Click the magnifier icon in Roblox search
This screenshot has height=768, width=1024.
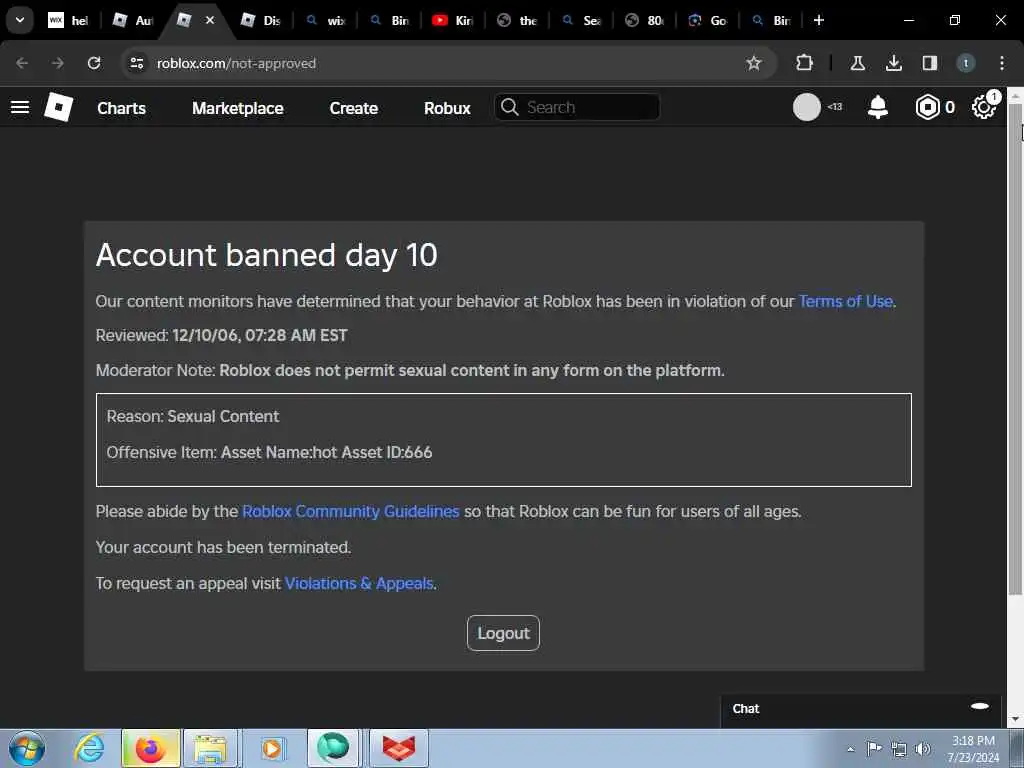point(509,107)
